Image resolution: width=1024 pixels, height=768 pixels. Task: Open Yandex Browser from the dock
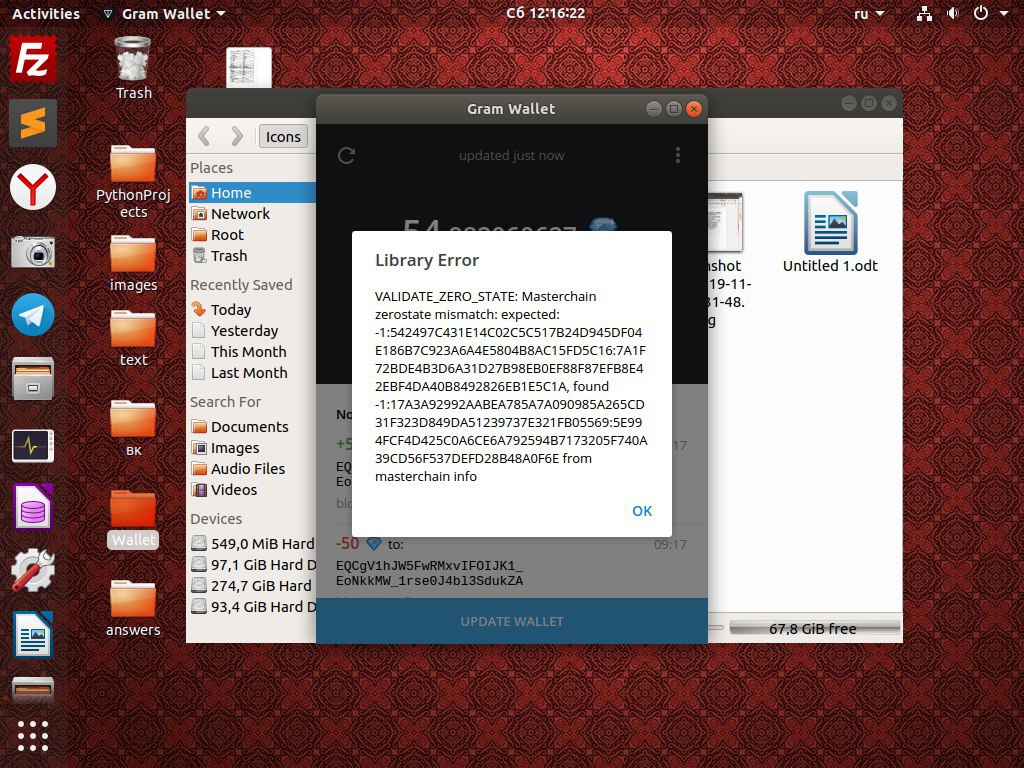pyautogui.click(x=33, y=187)
